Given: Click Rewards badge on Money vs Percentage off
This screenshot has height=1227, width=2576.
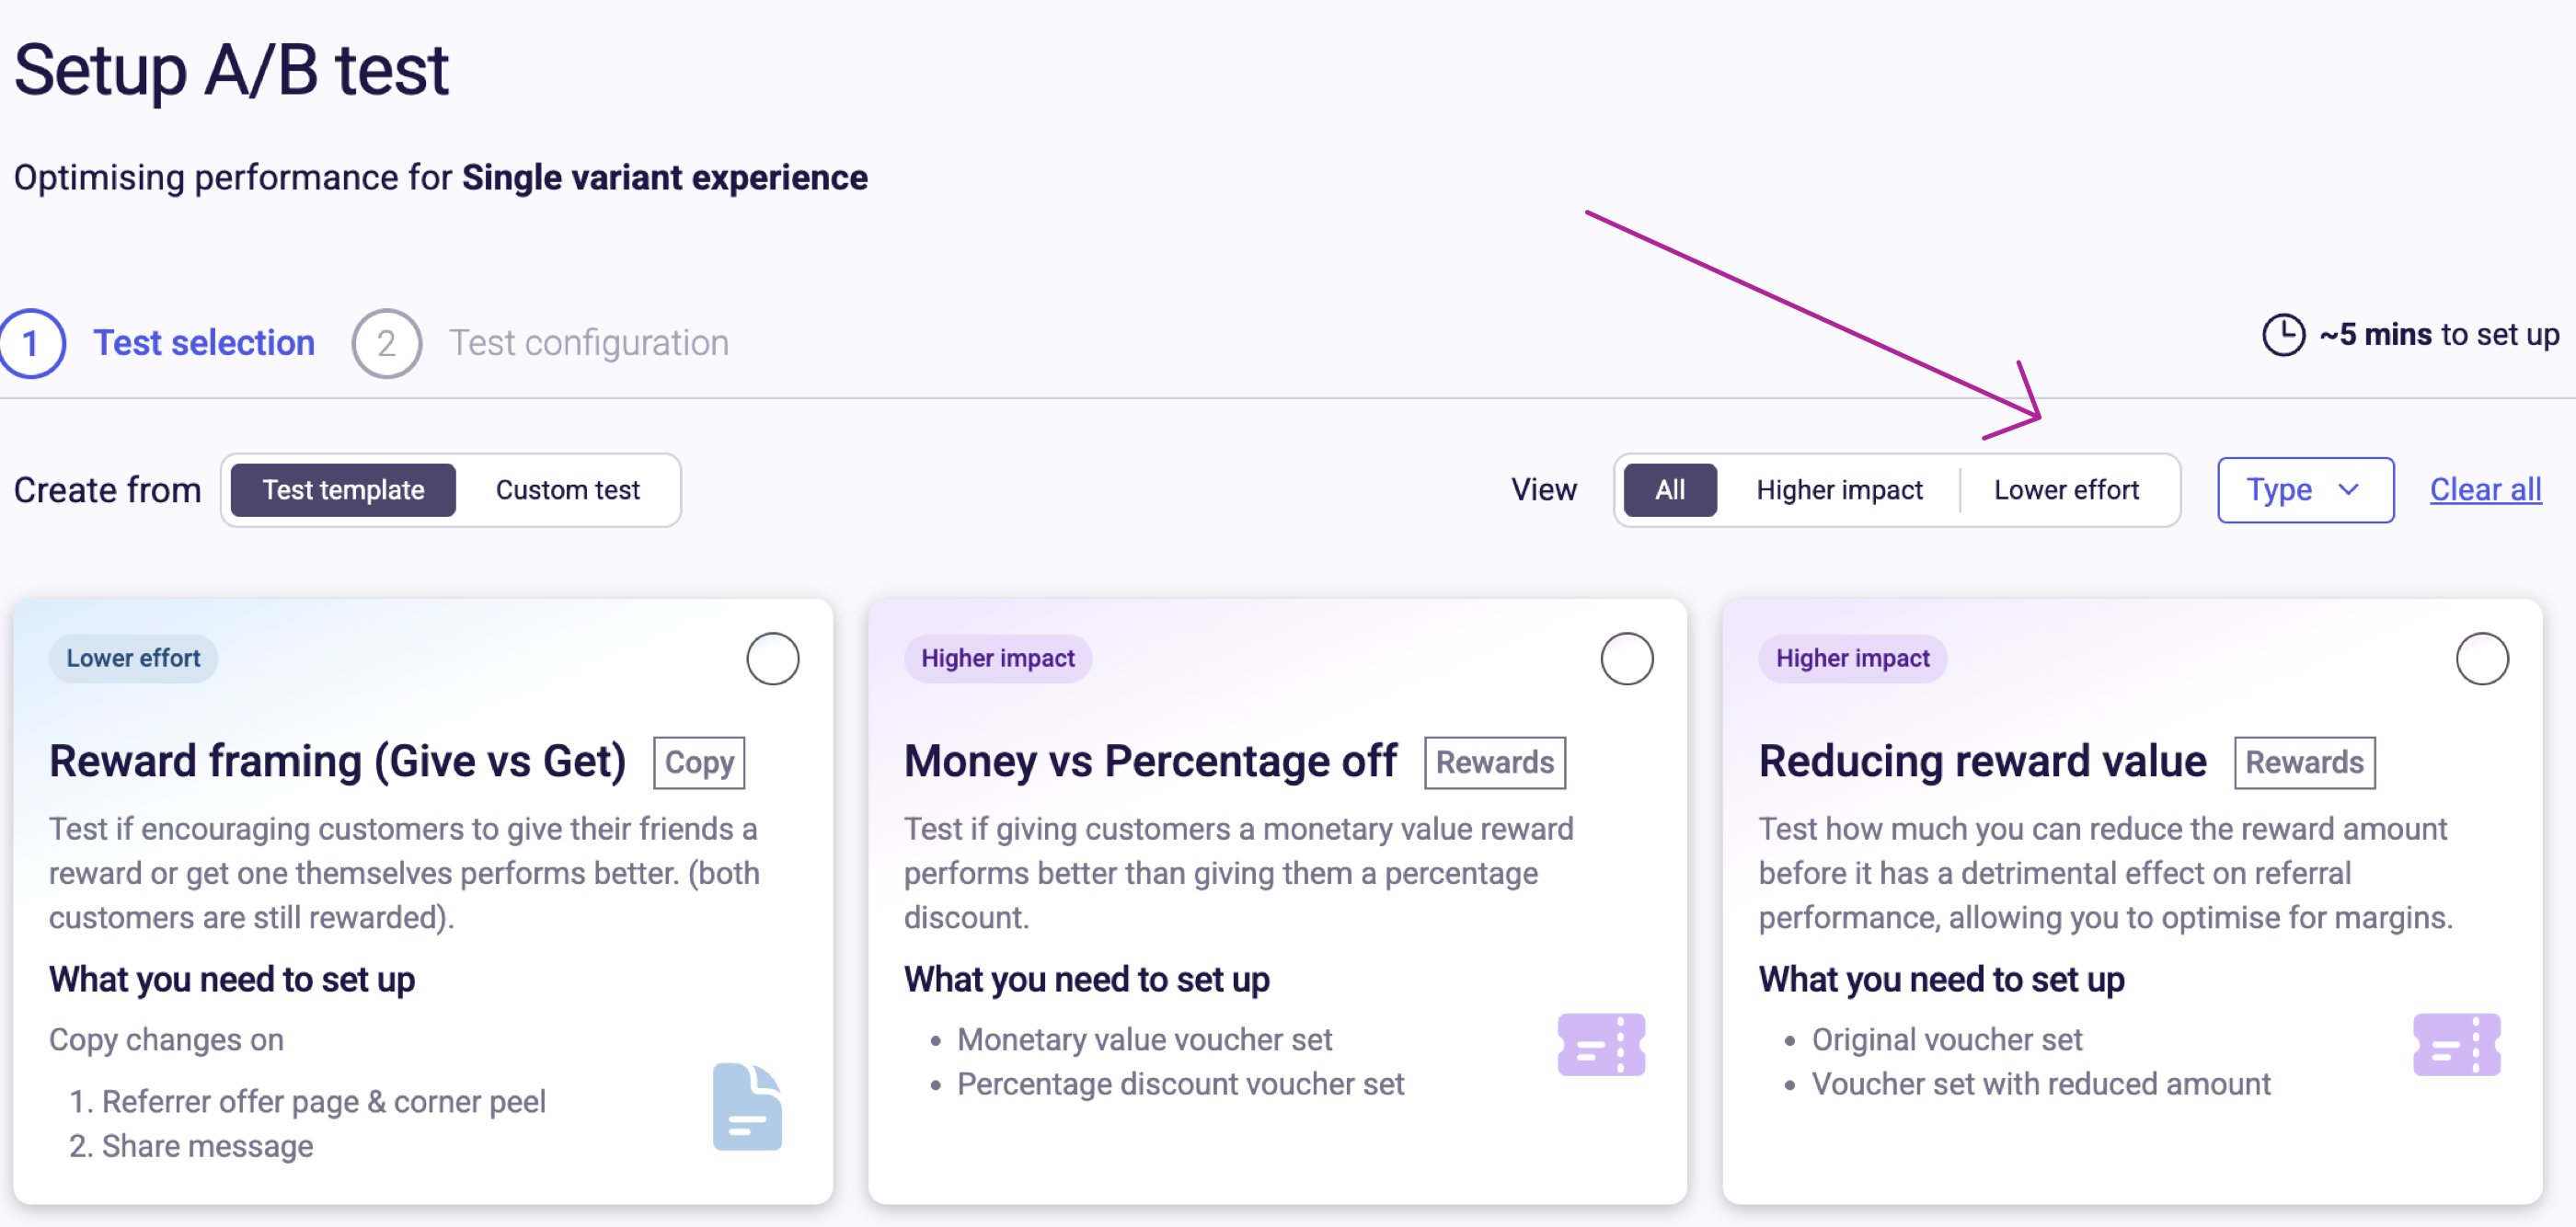Looking at the screenshot, I should (1494, 762).
